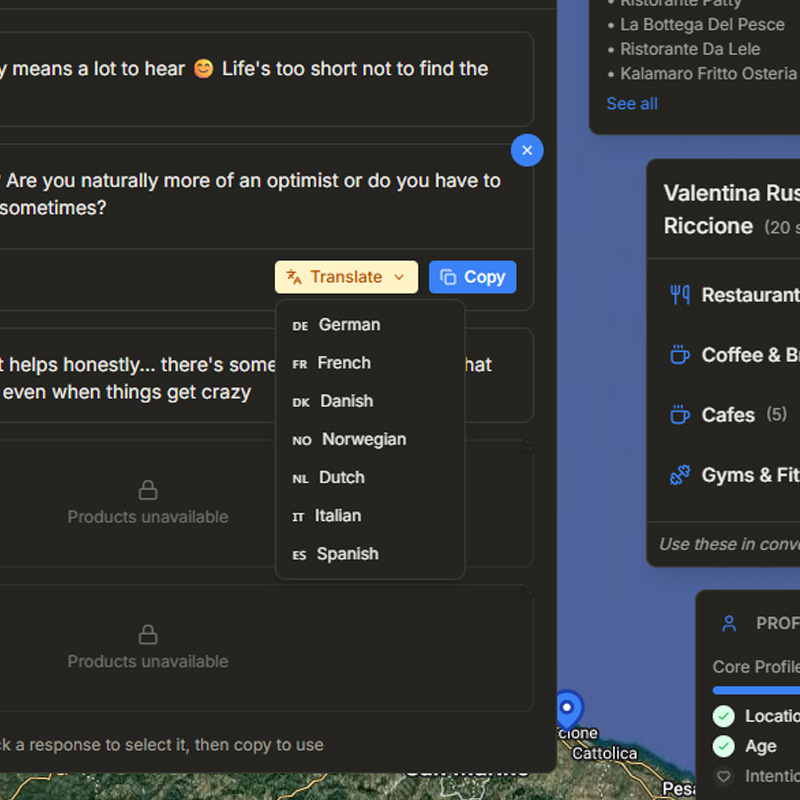
Task: Click the Cafes cup icon
Action: 680,415
